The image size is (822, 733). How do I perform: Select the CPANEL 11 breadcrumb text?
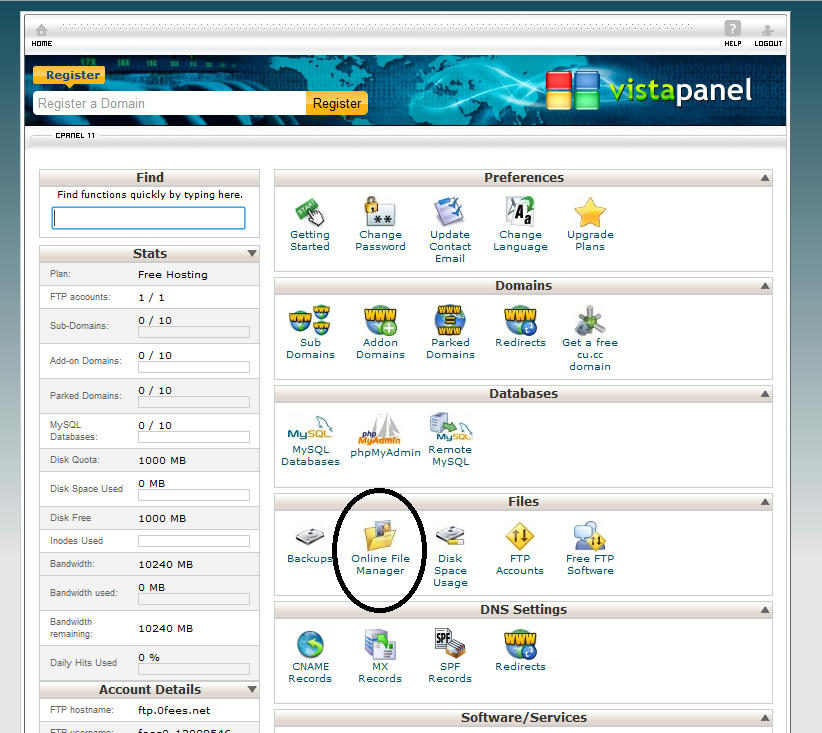pos(75,135)
